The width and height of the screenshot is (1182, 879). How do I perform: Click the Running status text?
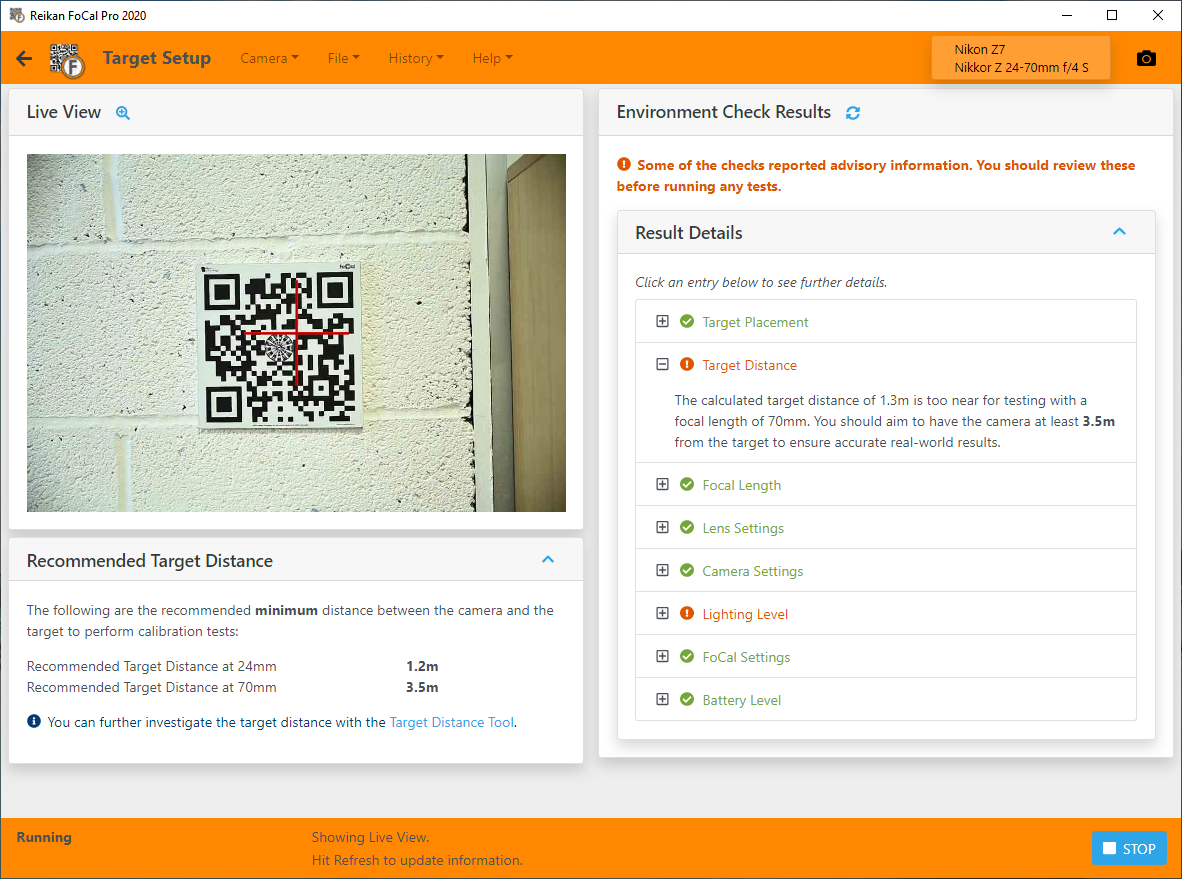[44, 837]
